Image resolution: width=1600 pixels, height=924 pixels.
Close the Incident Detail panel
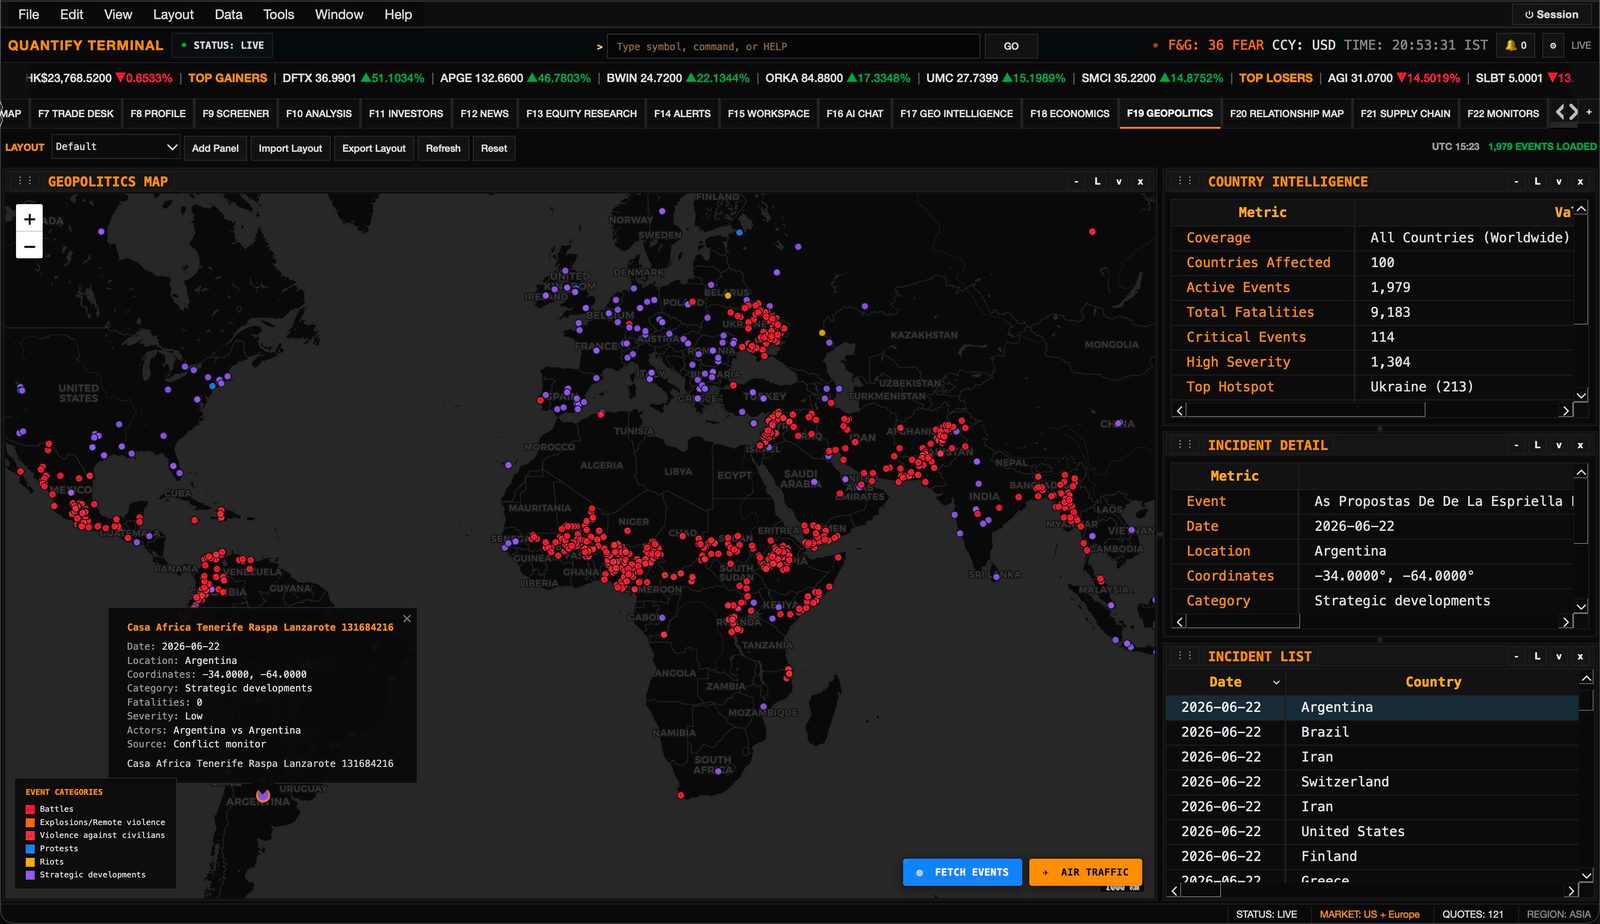[x=1580, y=445]
